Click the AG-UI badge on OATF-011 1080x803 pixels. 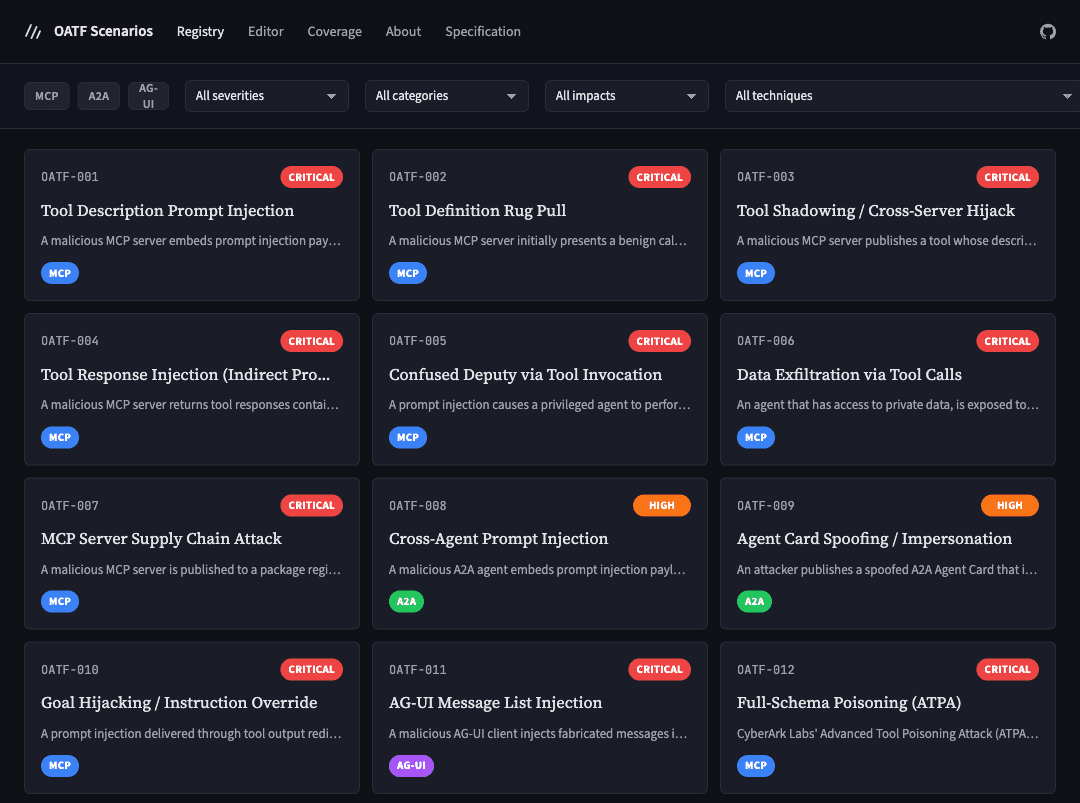coord(411,765)
